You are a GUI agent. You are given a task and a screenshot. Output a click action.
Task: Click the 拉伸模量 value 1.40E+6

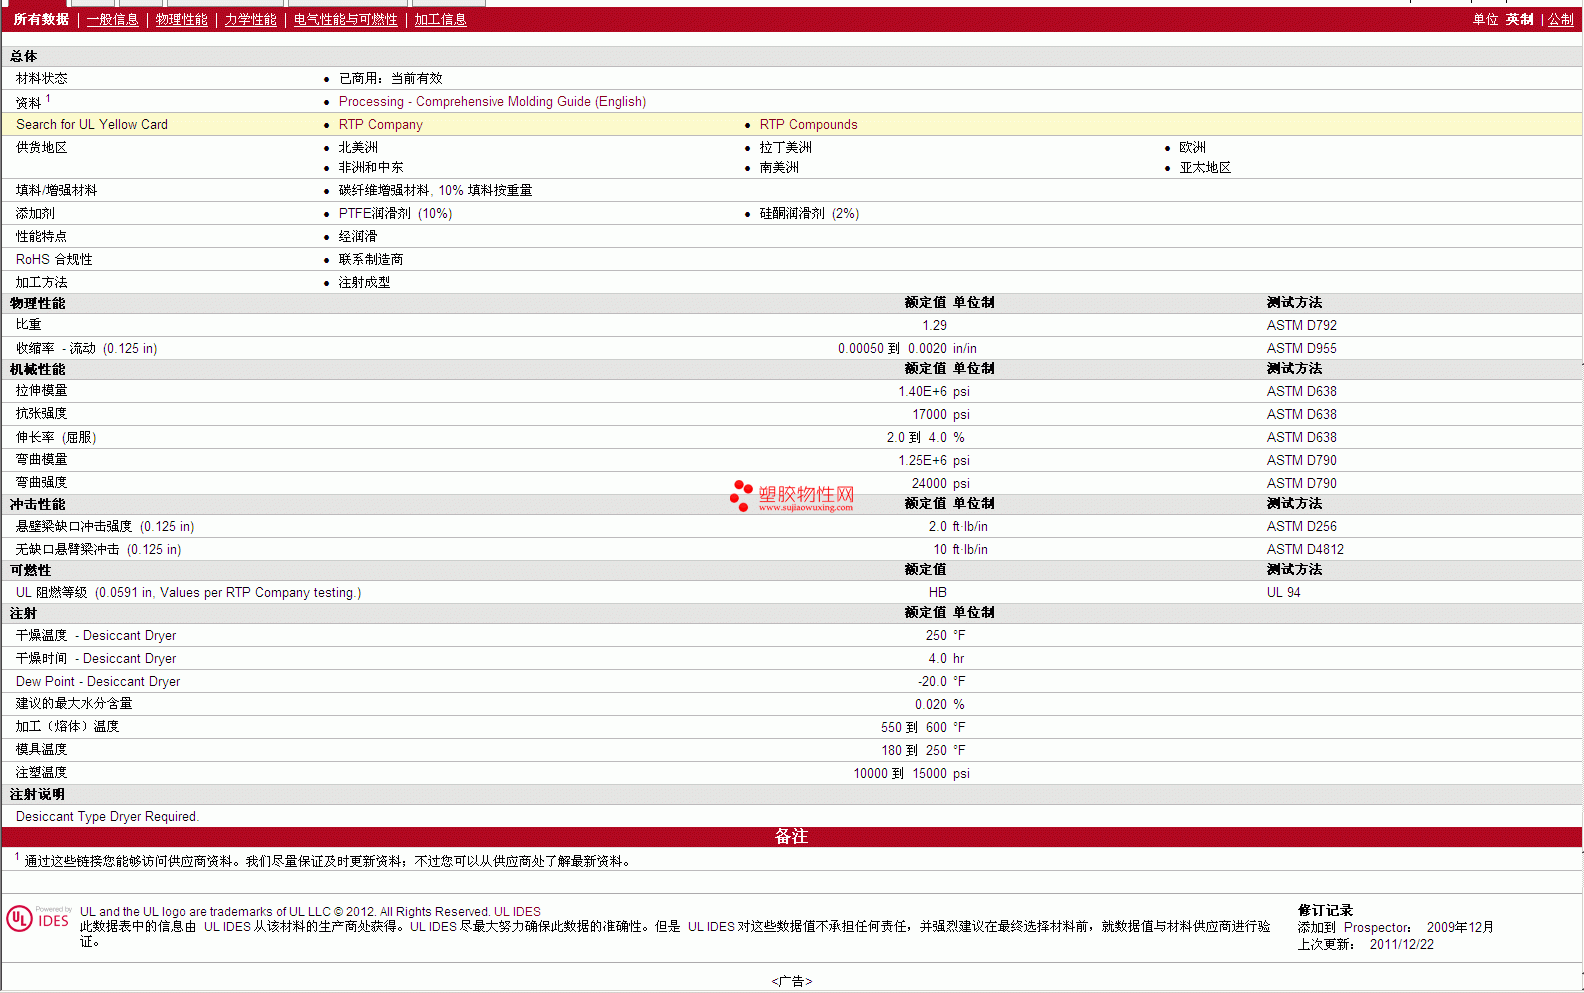pos(922,391)
